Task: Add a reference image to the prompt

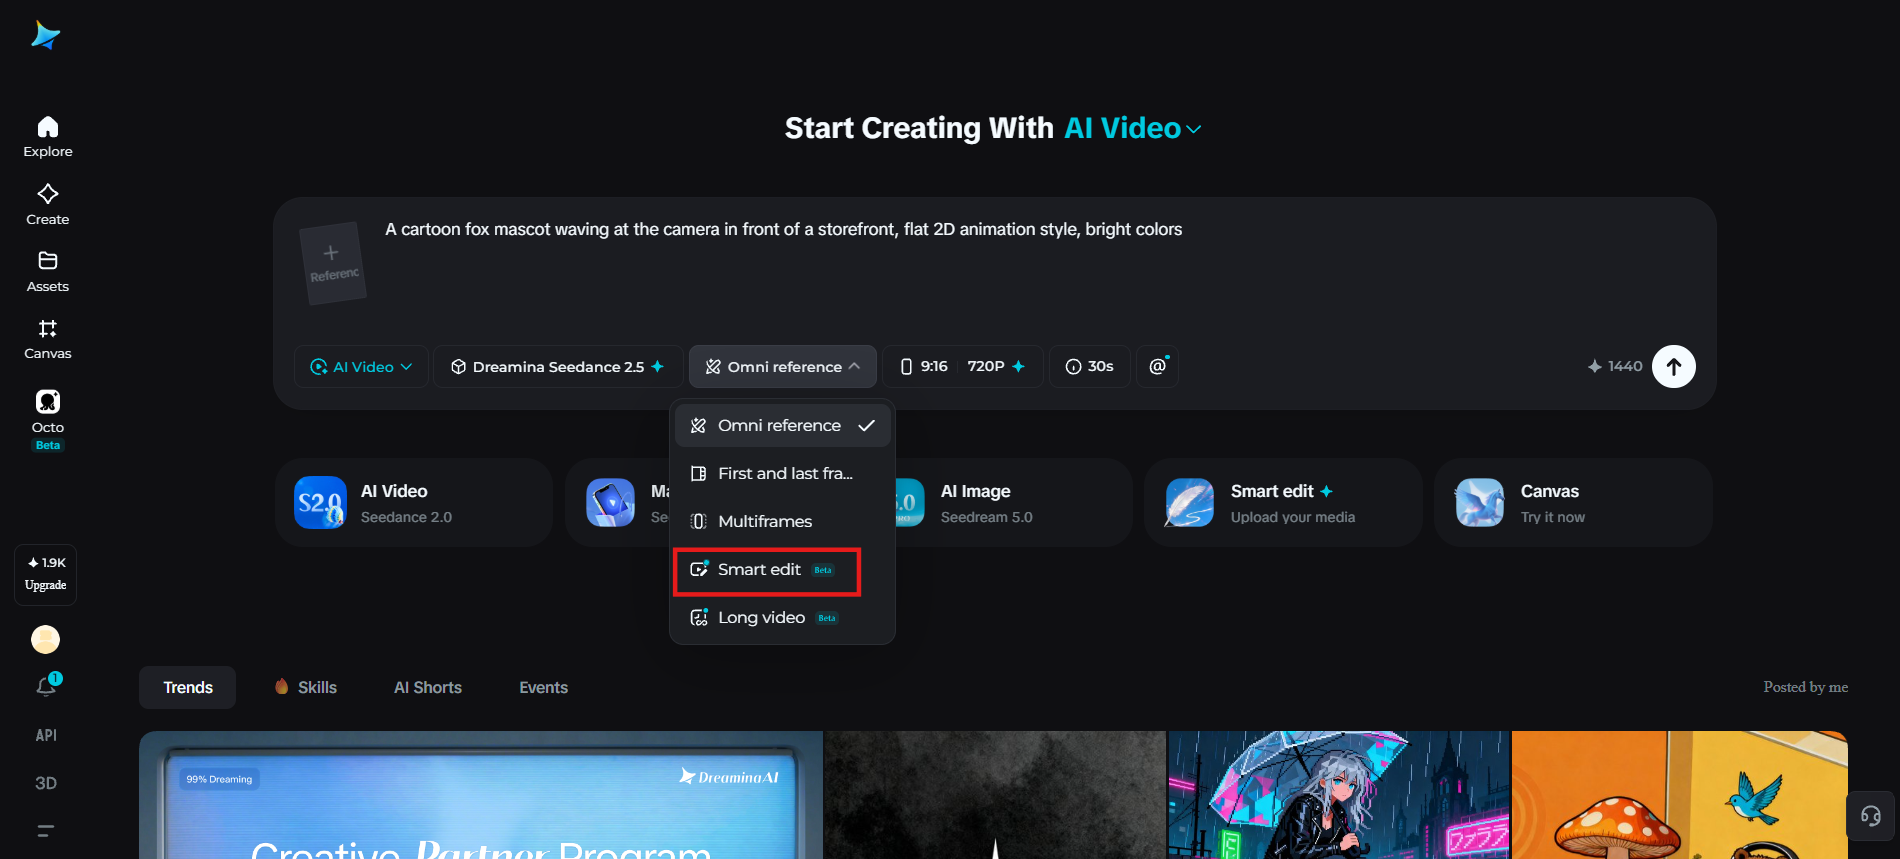Action: pyautogui.click(x=333, y=262)
